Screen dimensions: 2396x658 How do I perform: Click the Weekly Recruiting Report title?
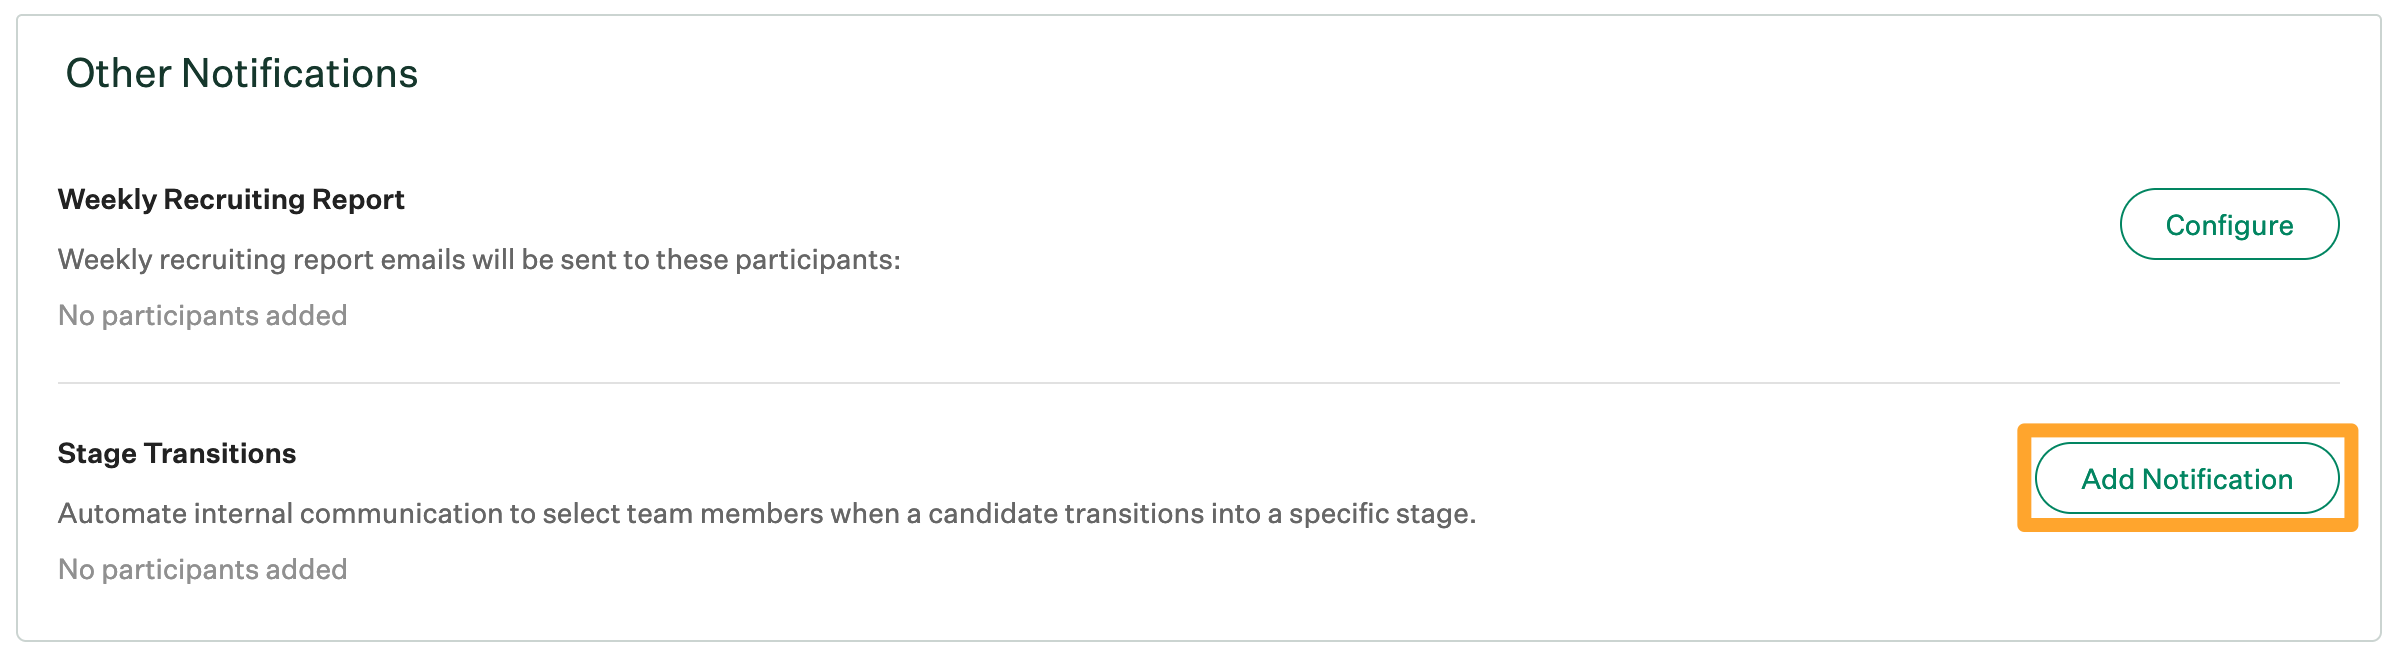point(231,198)
